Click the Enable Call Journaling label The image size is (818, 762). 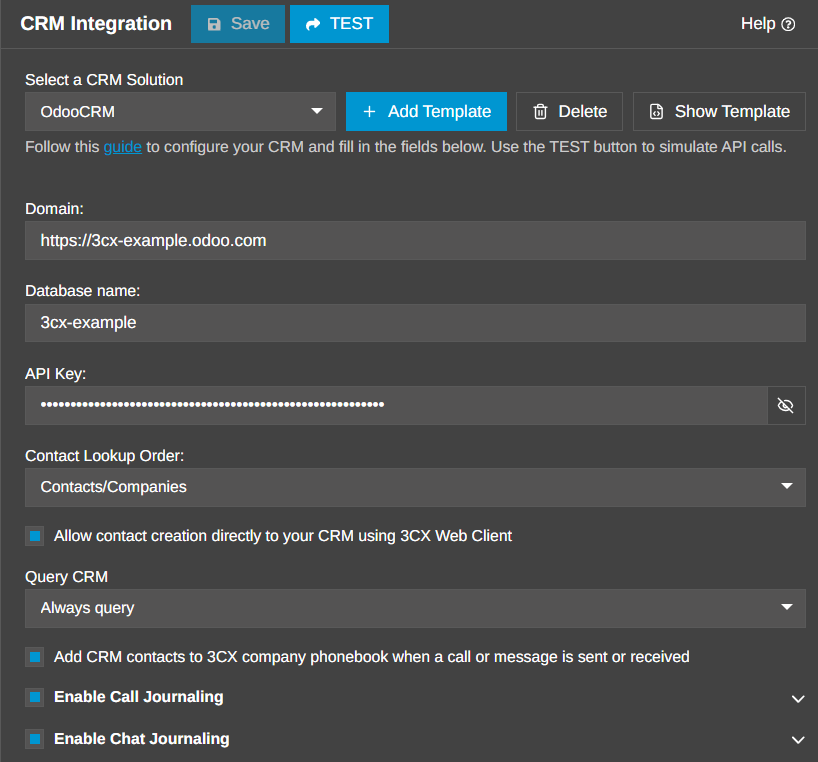(139, 697)
